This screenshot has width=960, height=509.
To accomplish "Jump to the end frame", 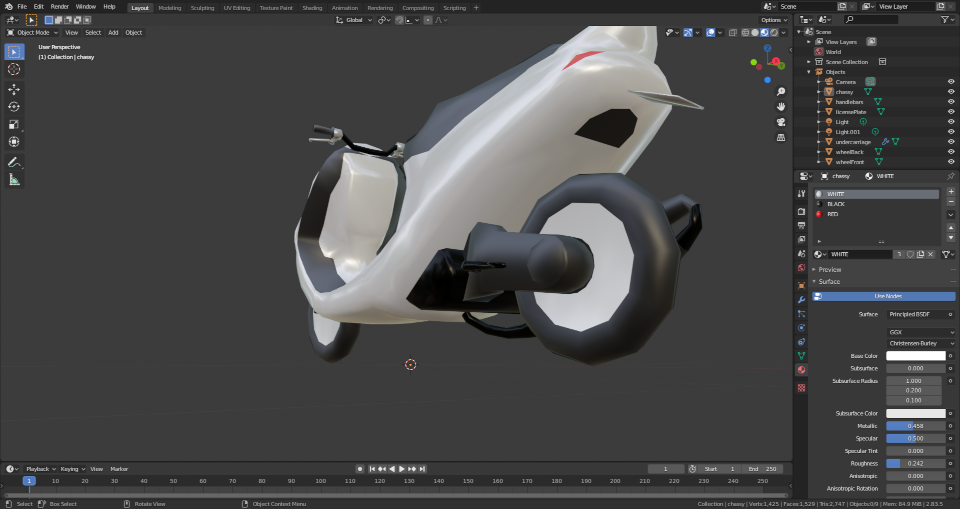I will click(422, 469).
